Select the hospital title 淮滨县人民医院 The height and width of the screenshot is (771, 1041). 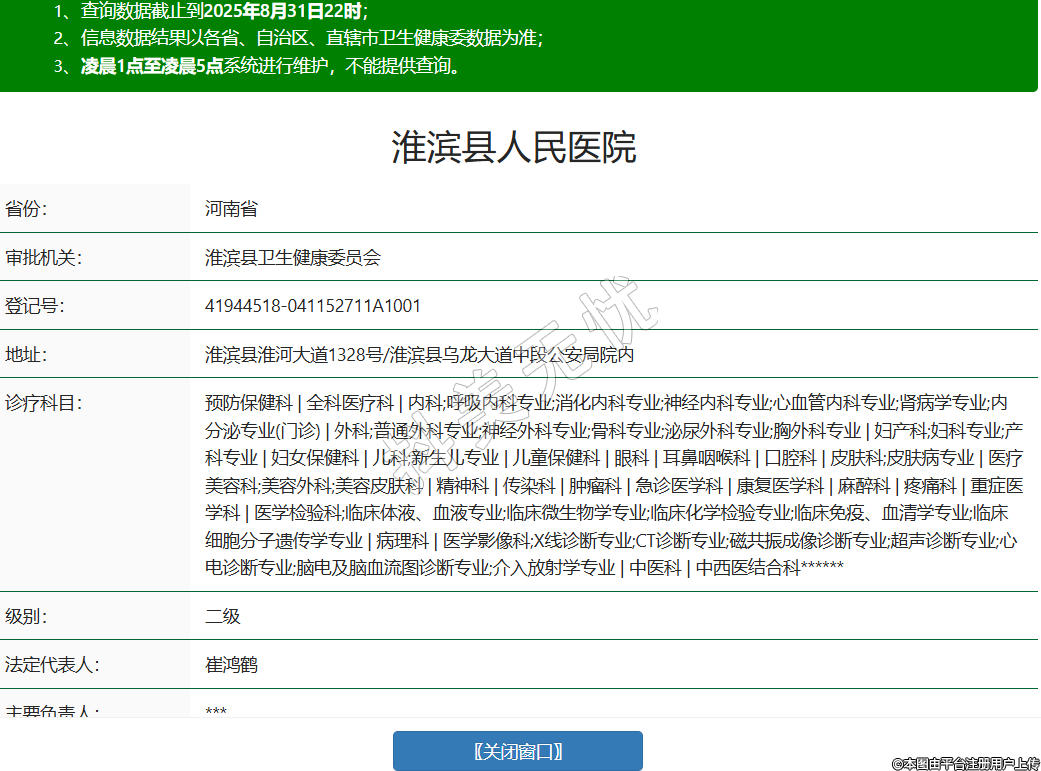point(513,147)
